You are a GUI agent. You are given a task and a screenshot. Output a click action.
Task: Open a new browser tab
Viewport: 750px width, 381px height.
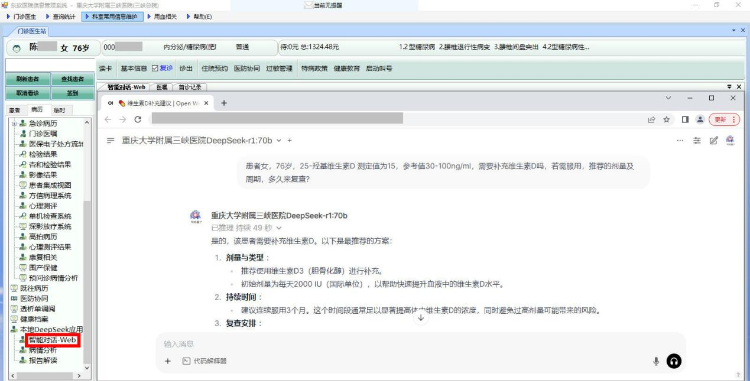(224, 103)
